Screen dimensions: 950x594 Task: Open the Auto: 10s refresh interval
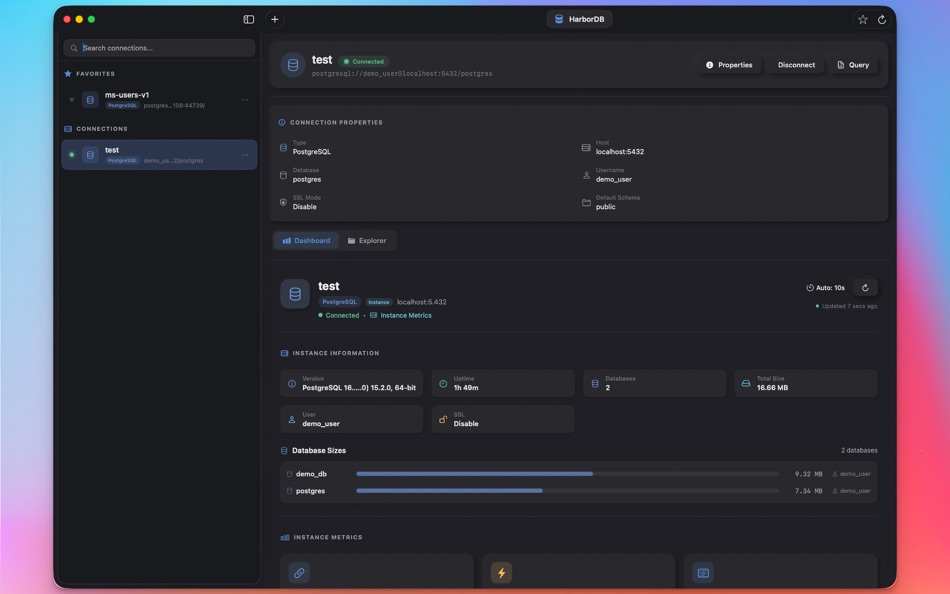click(x=825, y=288)
